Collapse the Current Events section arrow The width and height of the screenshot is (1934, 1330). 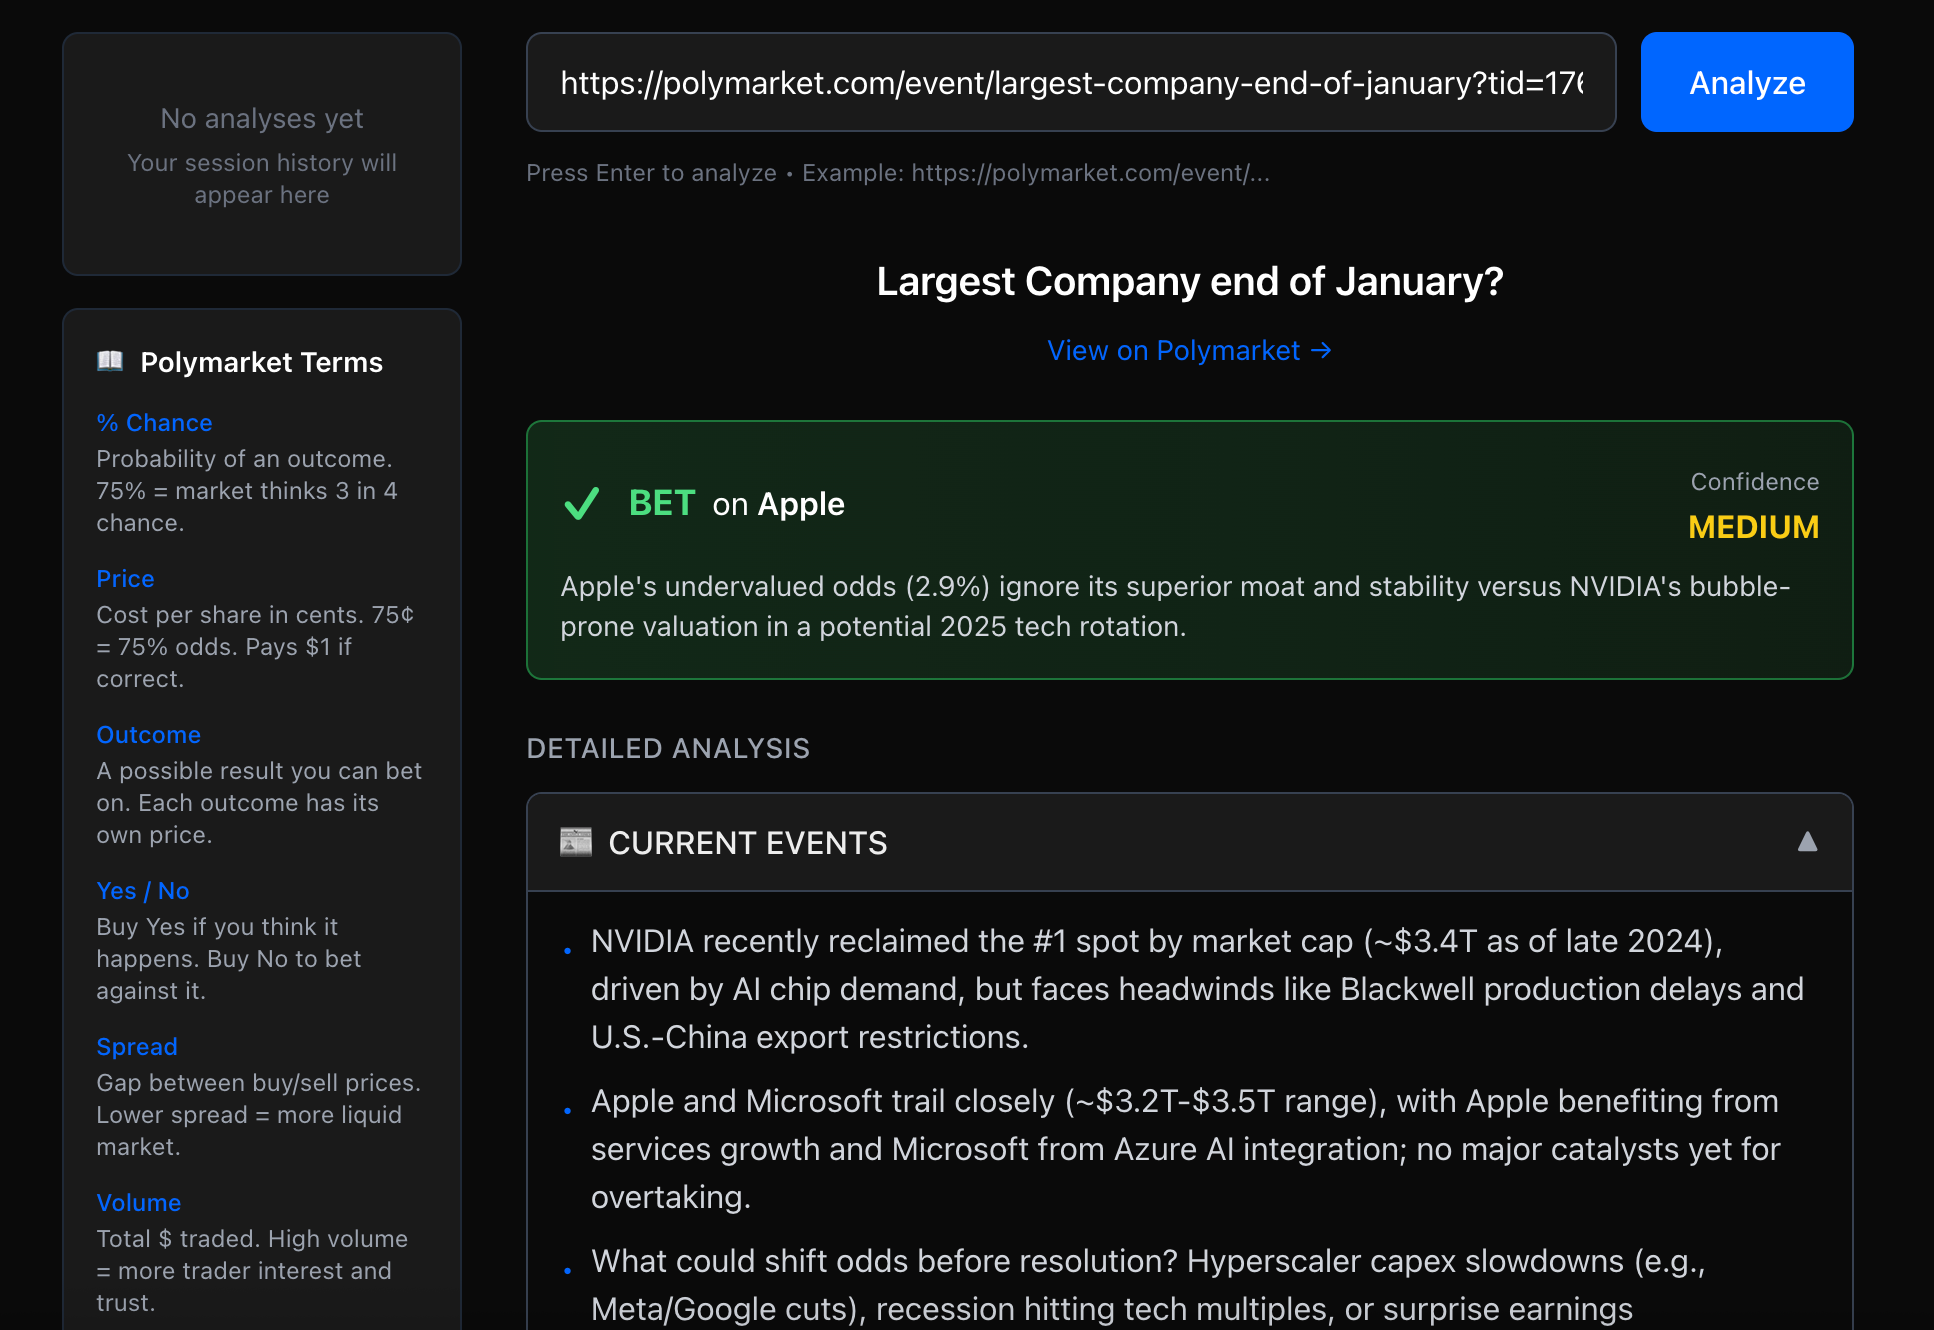coord(1807,842)
